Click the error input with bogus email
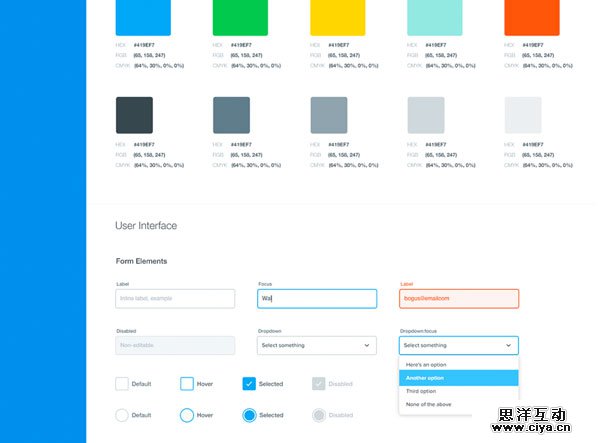The image size is (600, 443). (459, 298)
